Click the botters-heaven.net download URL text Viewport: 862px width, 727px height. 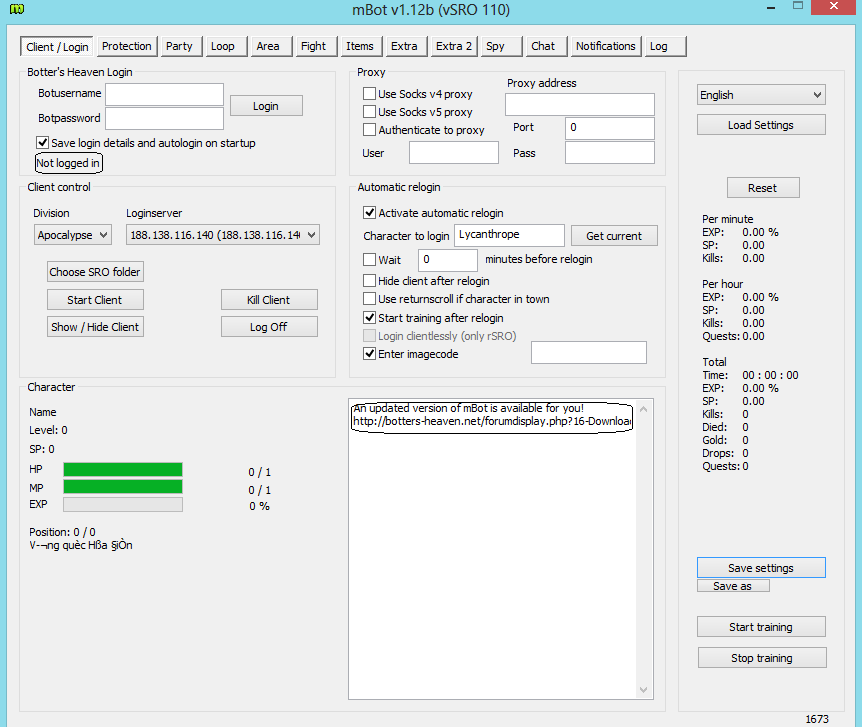pos(492,421)
